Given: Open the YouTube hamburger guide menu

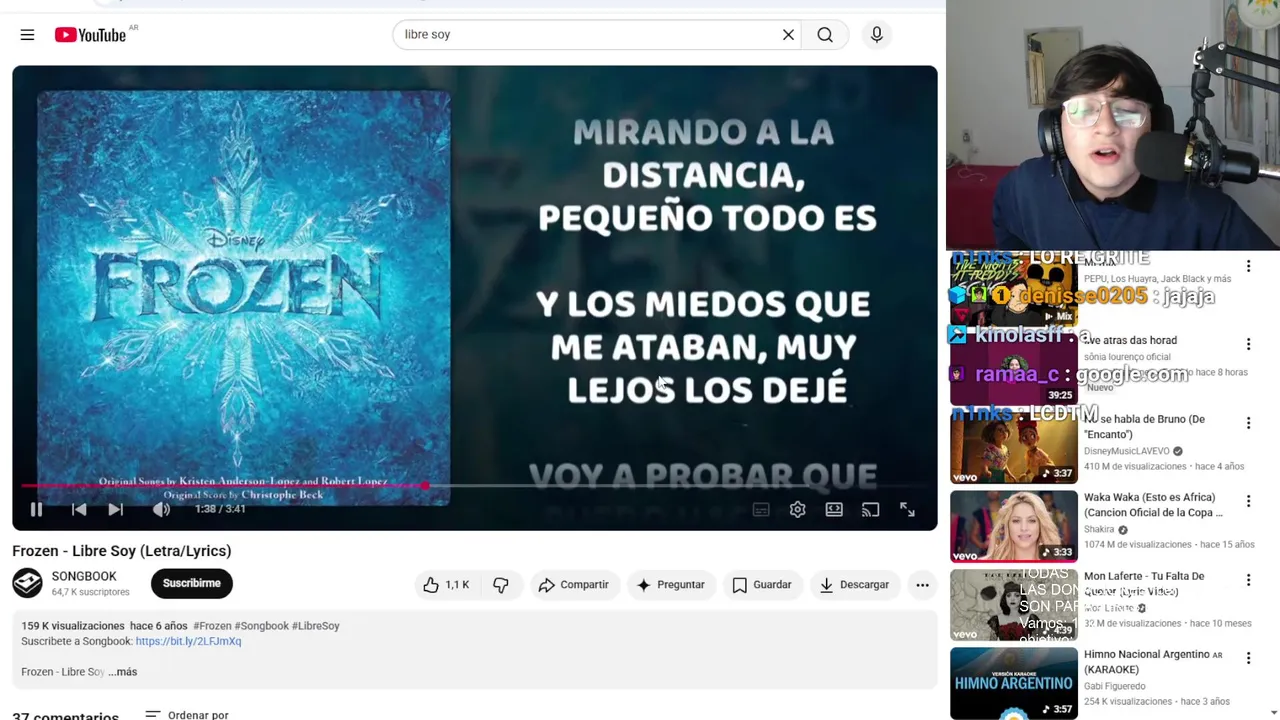Looking at the screenshot, I should (27, 35).
